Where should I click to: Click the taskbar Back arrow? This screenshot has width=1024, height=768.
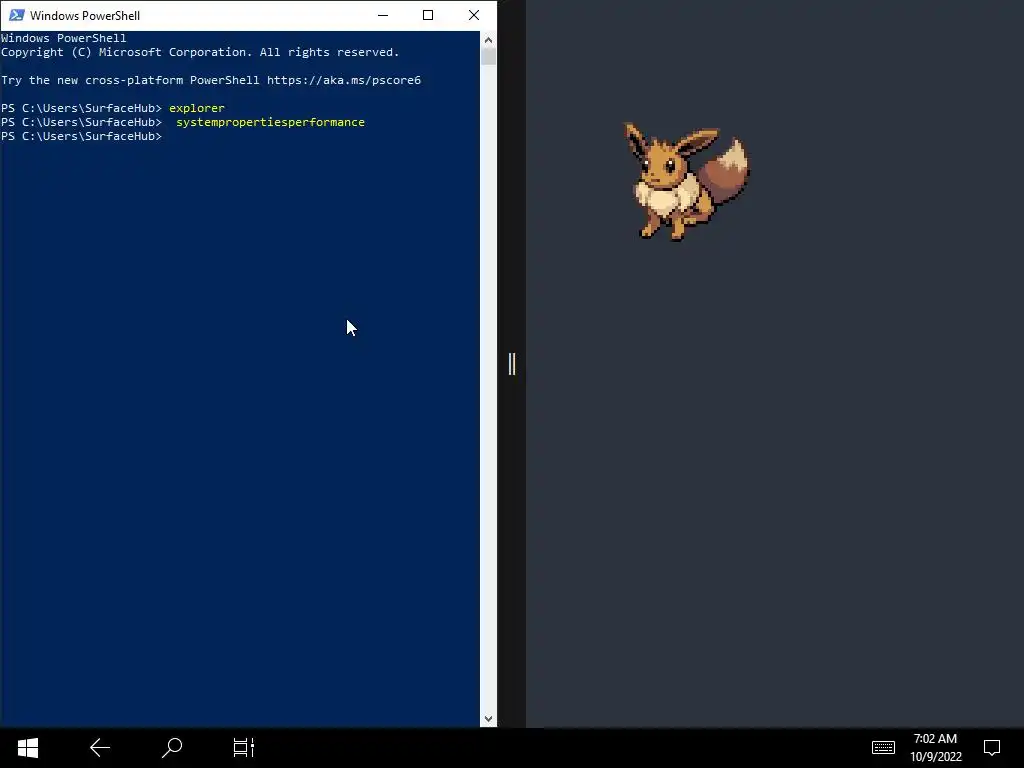100,748
